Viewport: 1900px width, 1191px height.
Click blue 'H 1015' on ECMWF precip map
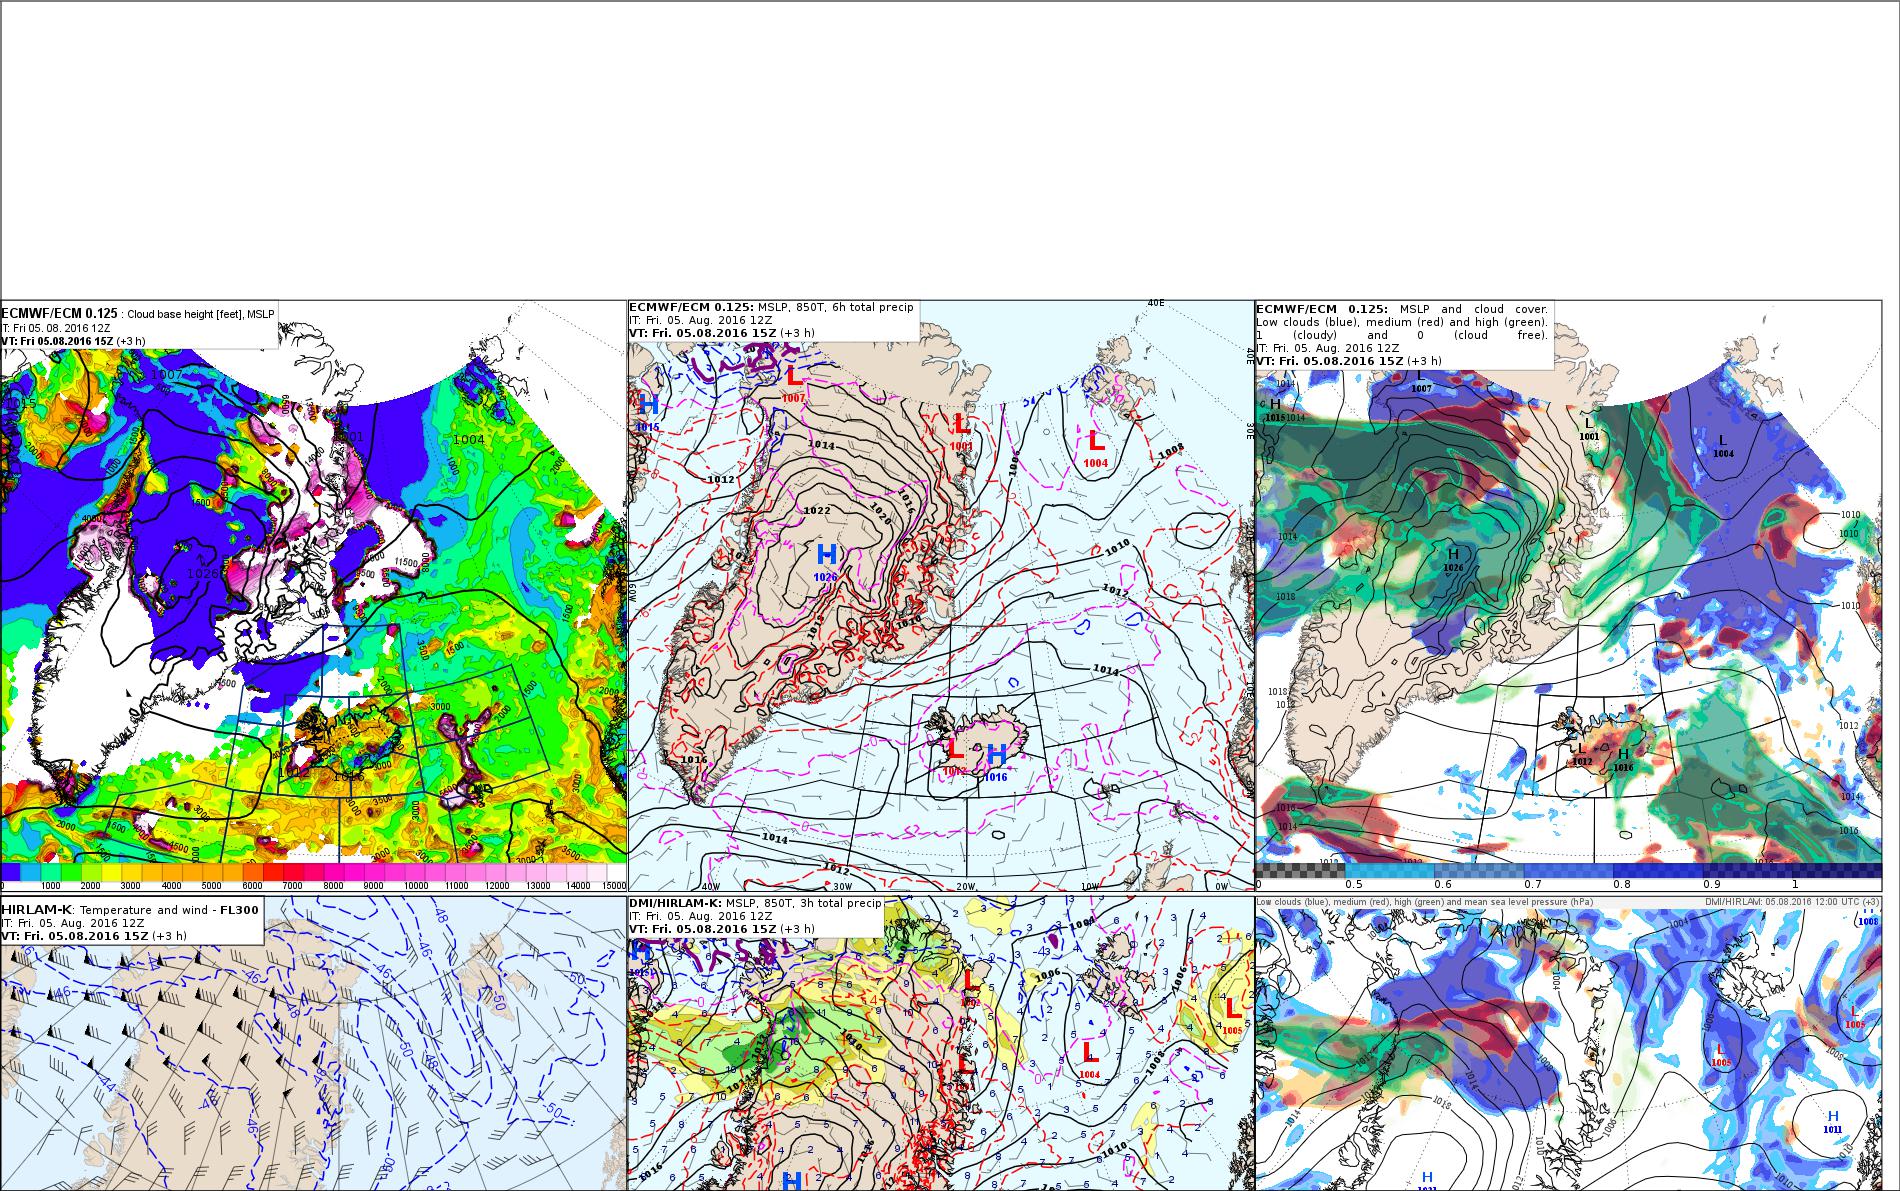tap(648, 411)
